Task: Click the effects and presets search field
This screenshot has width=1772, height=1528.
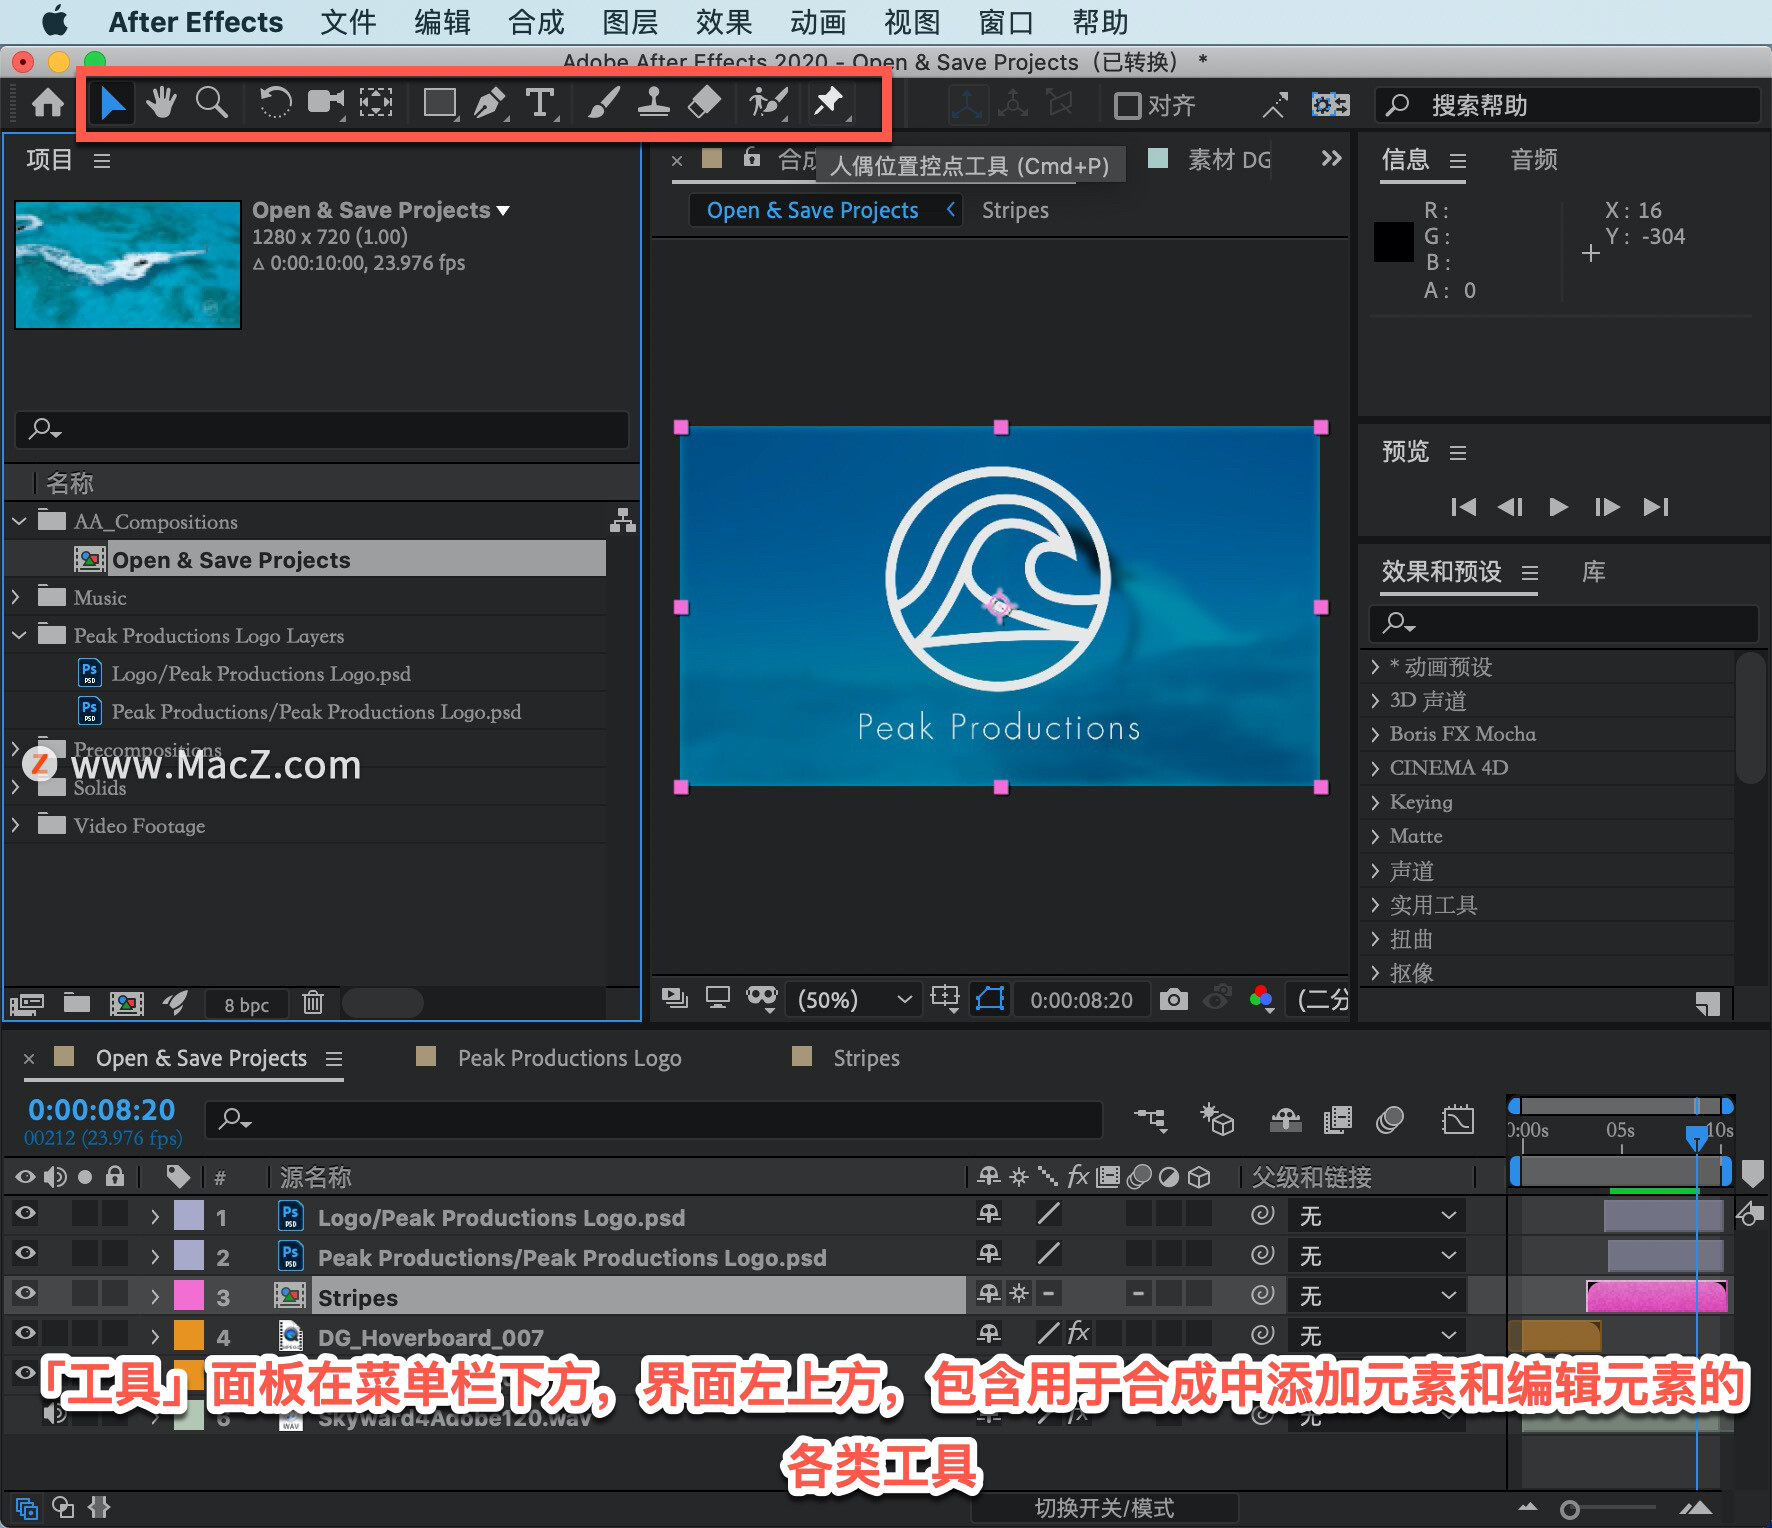Action: pos(1563,623)
